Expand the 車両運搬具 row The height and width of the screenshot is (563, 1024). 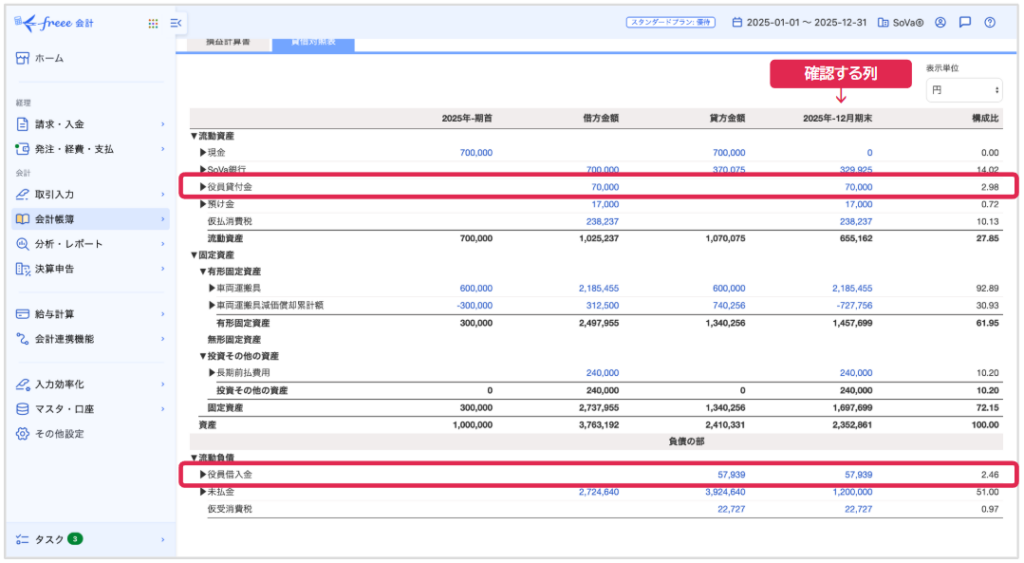(212, 288)
